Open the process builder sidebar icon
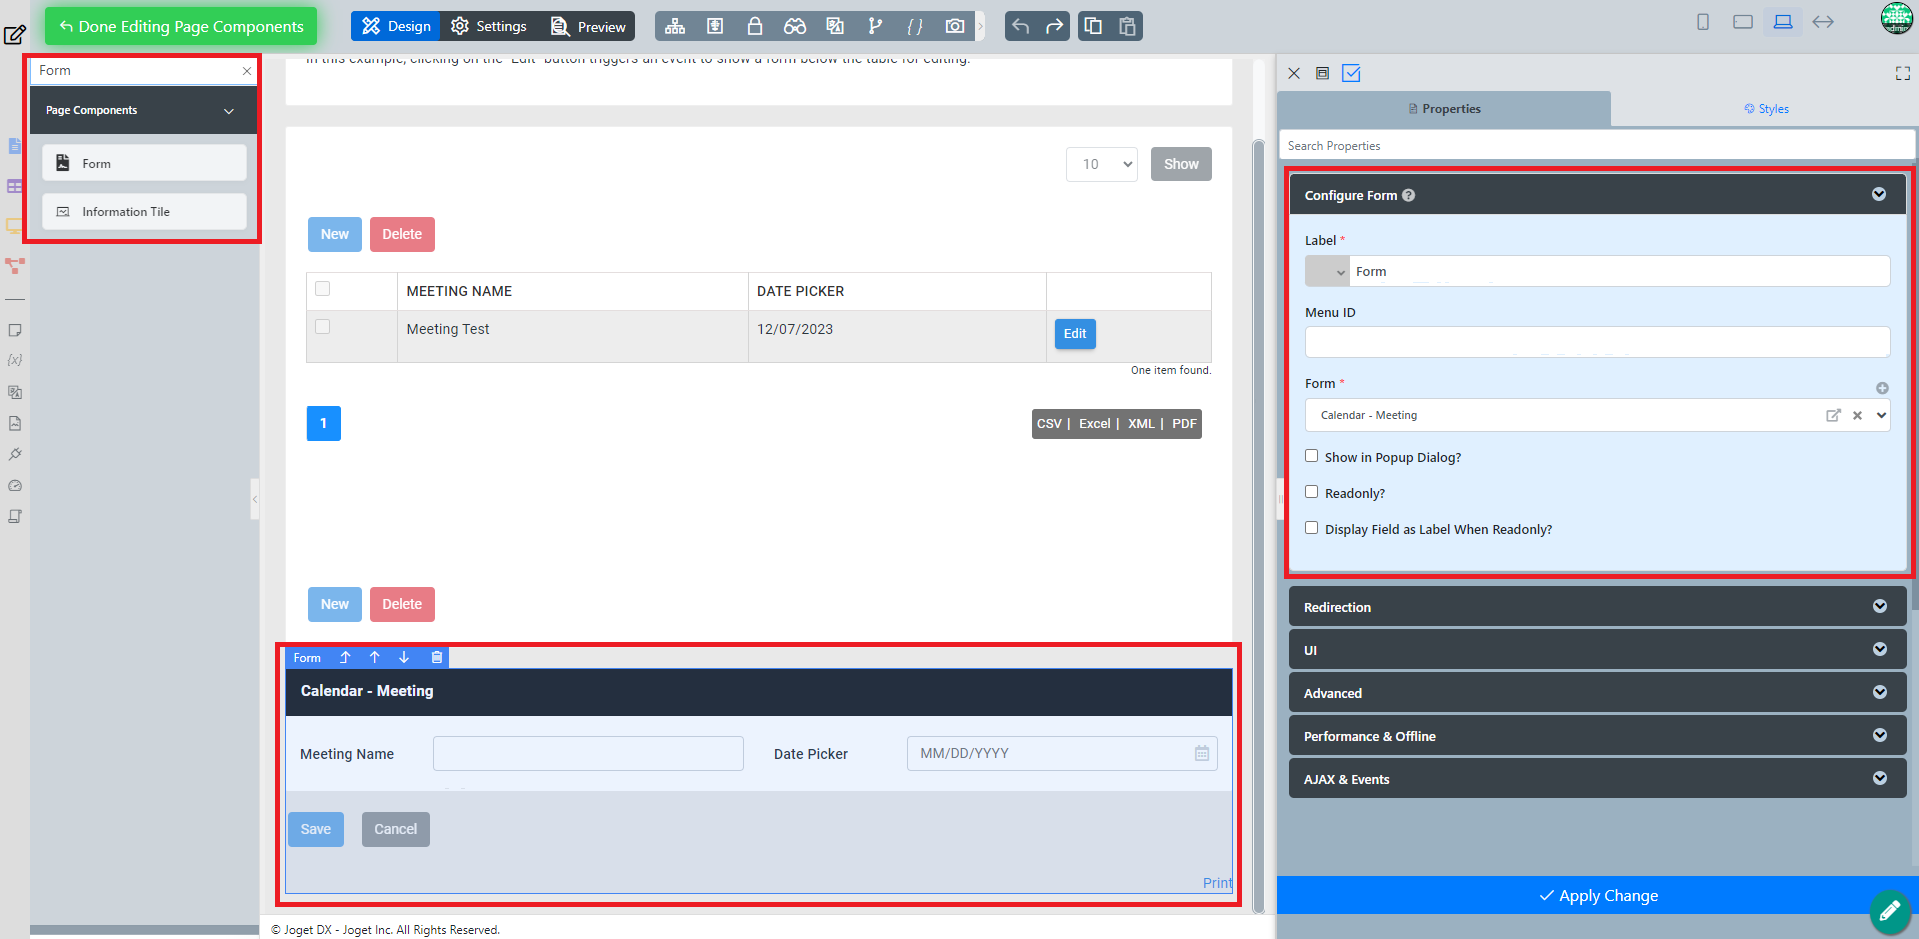The image size is (1919, 939). pyautogui.click(x=14, y=266)
